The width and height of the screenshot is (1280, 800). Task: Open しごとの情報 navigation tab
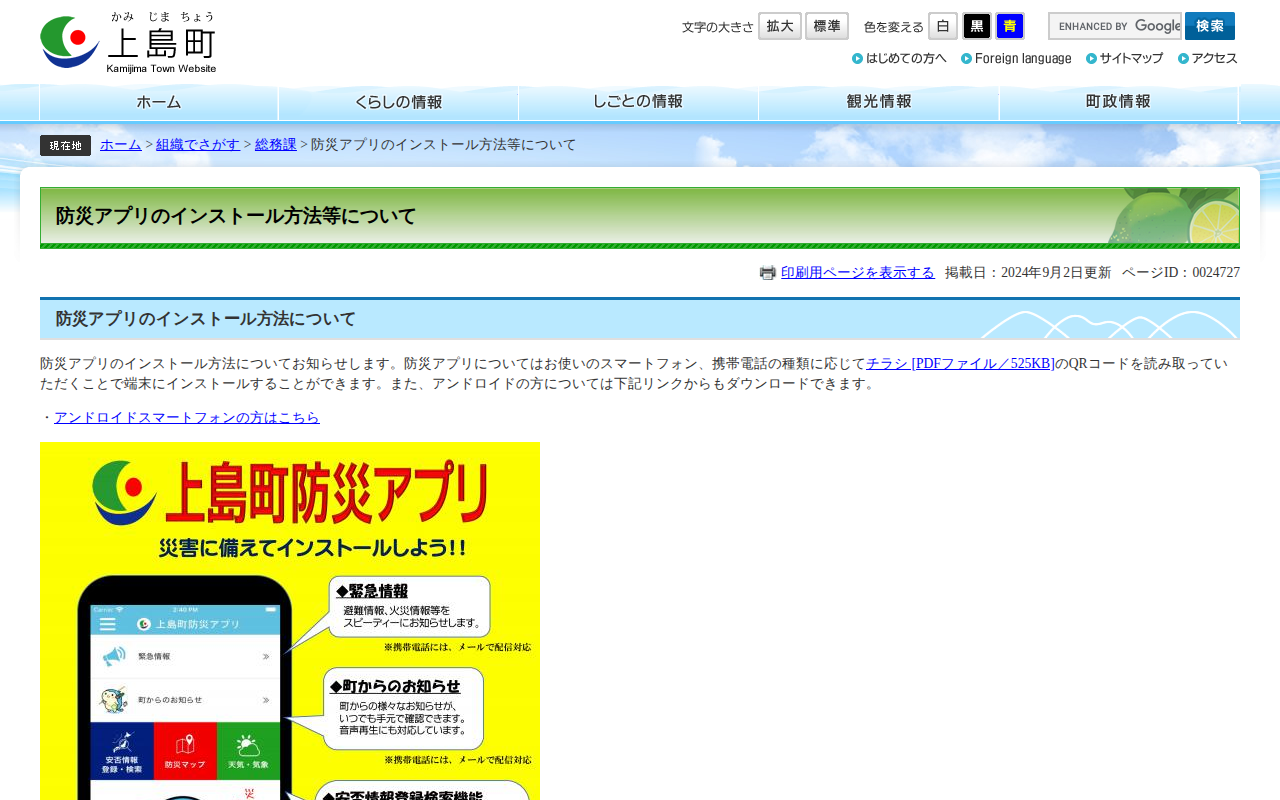click(x=639, y=103)
